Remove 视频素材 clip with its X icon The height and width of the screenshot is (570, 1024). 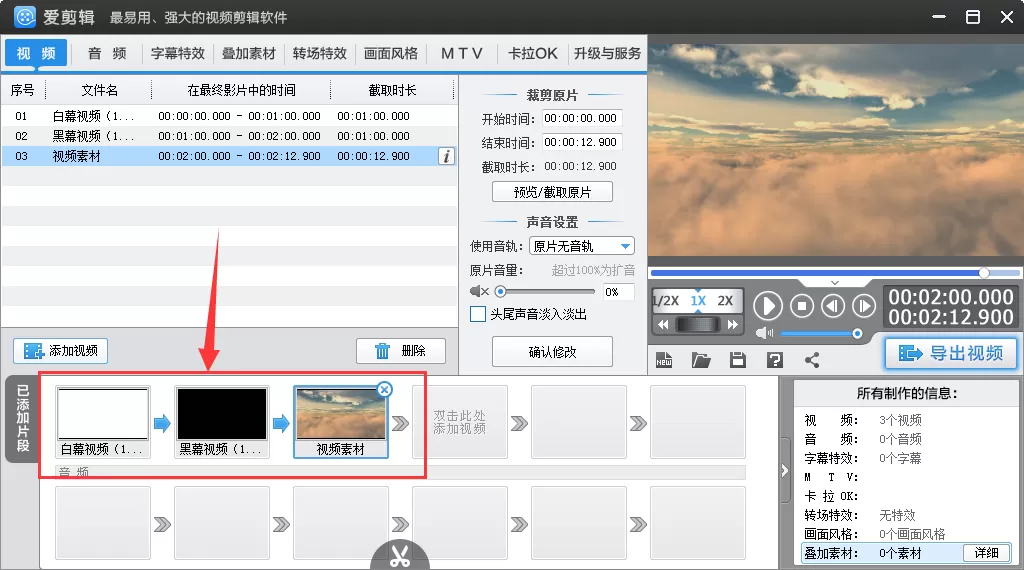(x=385, y=390)
